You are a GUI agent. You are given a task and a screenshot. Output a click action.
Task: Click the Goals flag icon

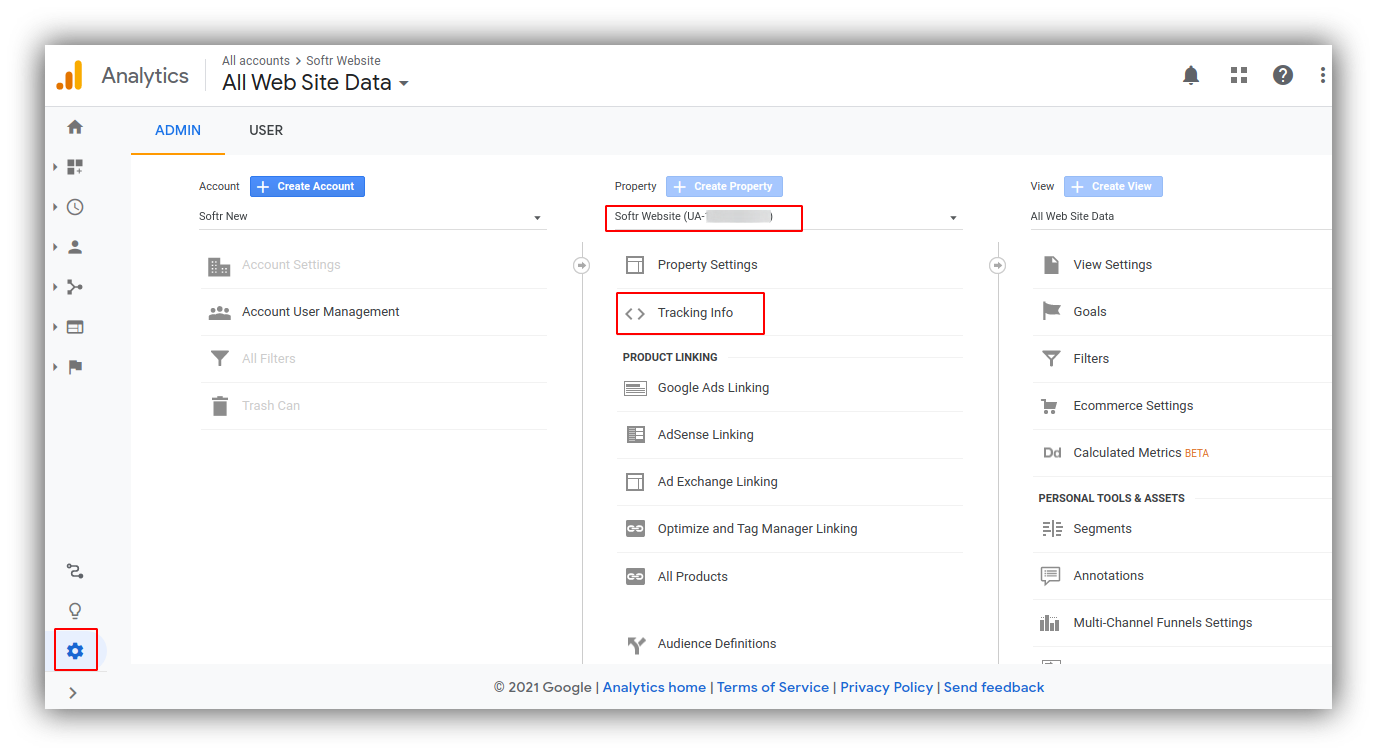point(1051,311)
